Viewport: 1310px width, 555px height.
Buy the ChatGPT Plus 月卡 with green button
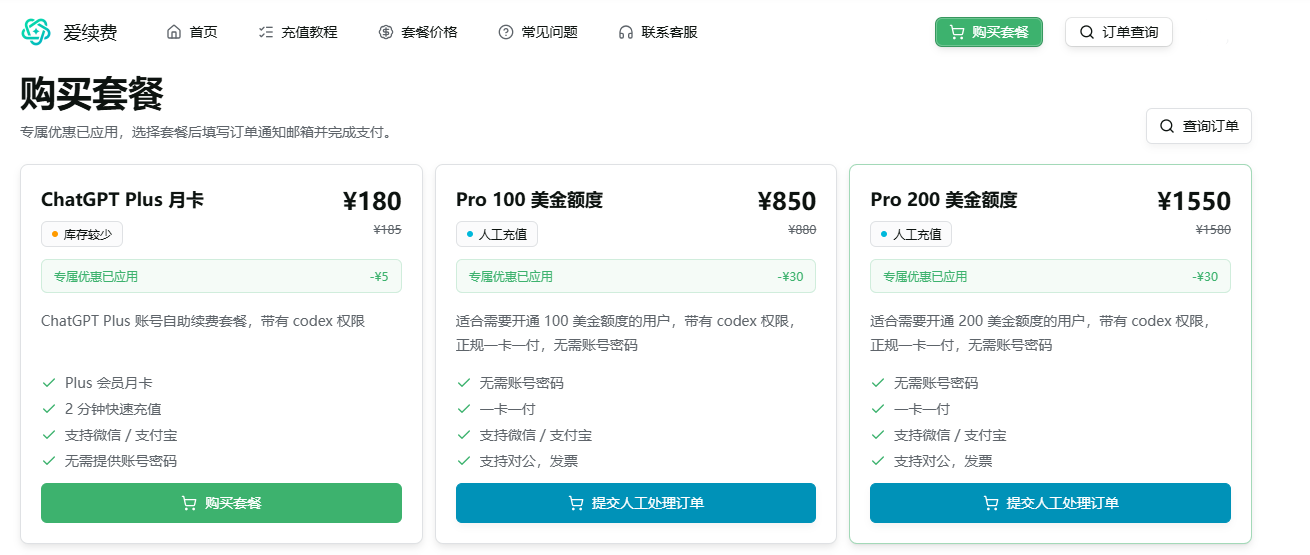[x=221, y=503]
